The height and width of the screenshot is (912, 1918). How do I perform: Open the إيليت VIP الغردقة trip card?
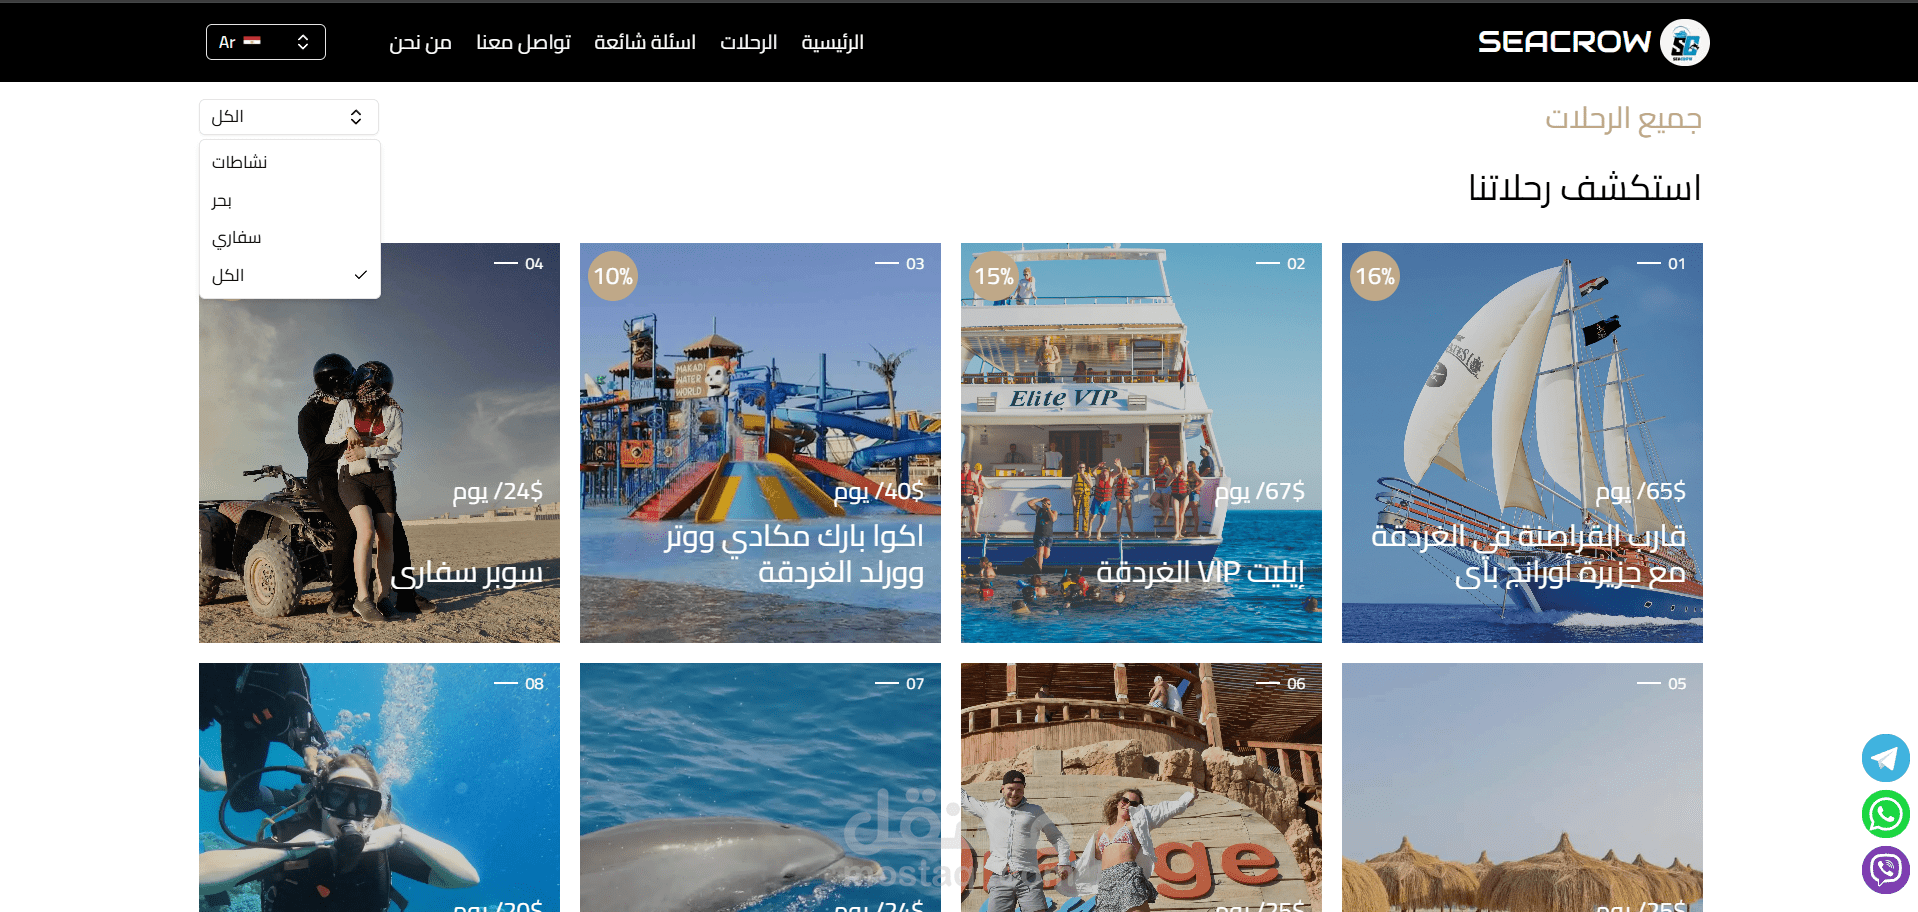pos(1141,443)
